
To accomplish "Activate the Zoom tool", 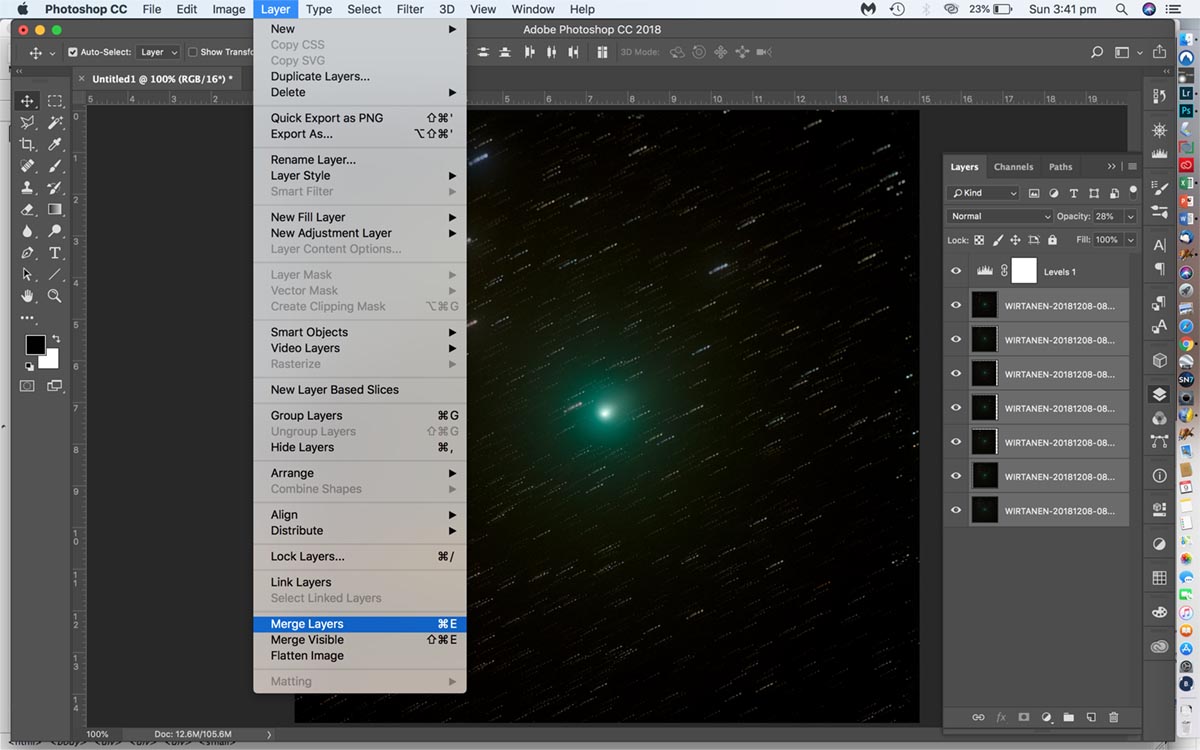I will tap(55, 296).
